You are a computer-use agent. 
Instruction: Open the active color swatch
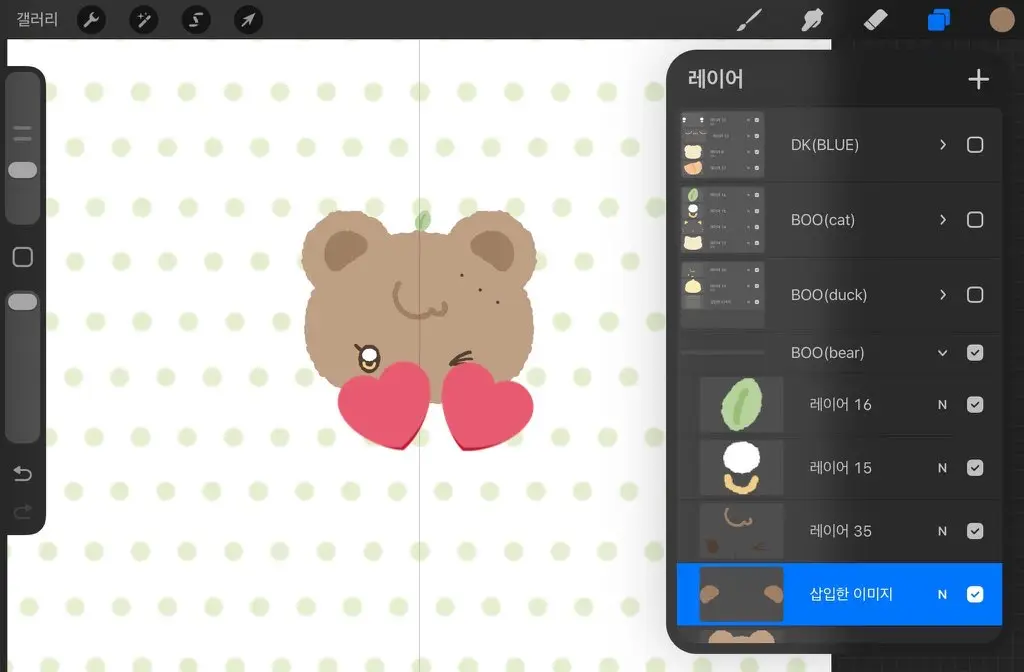click(1001, 20)
